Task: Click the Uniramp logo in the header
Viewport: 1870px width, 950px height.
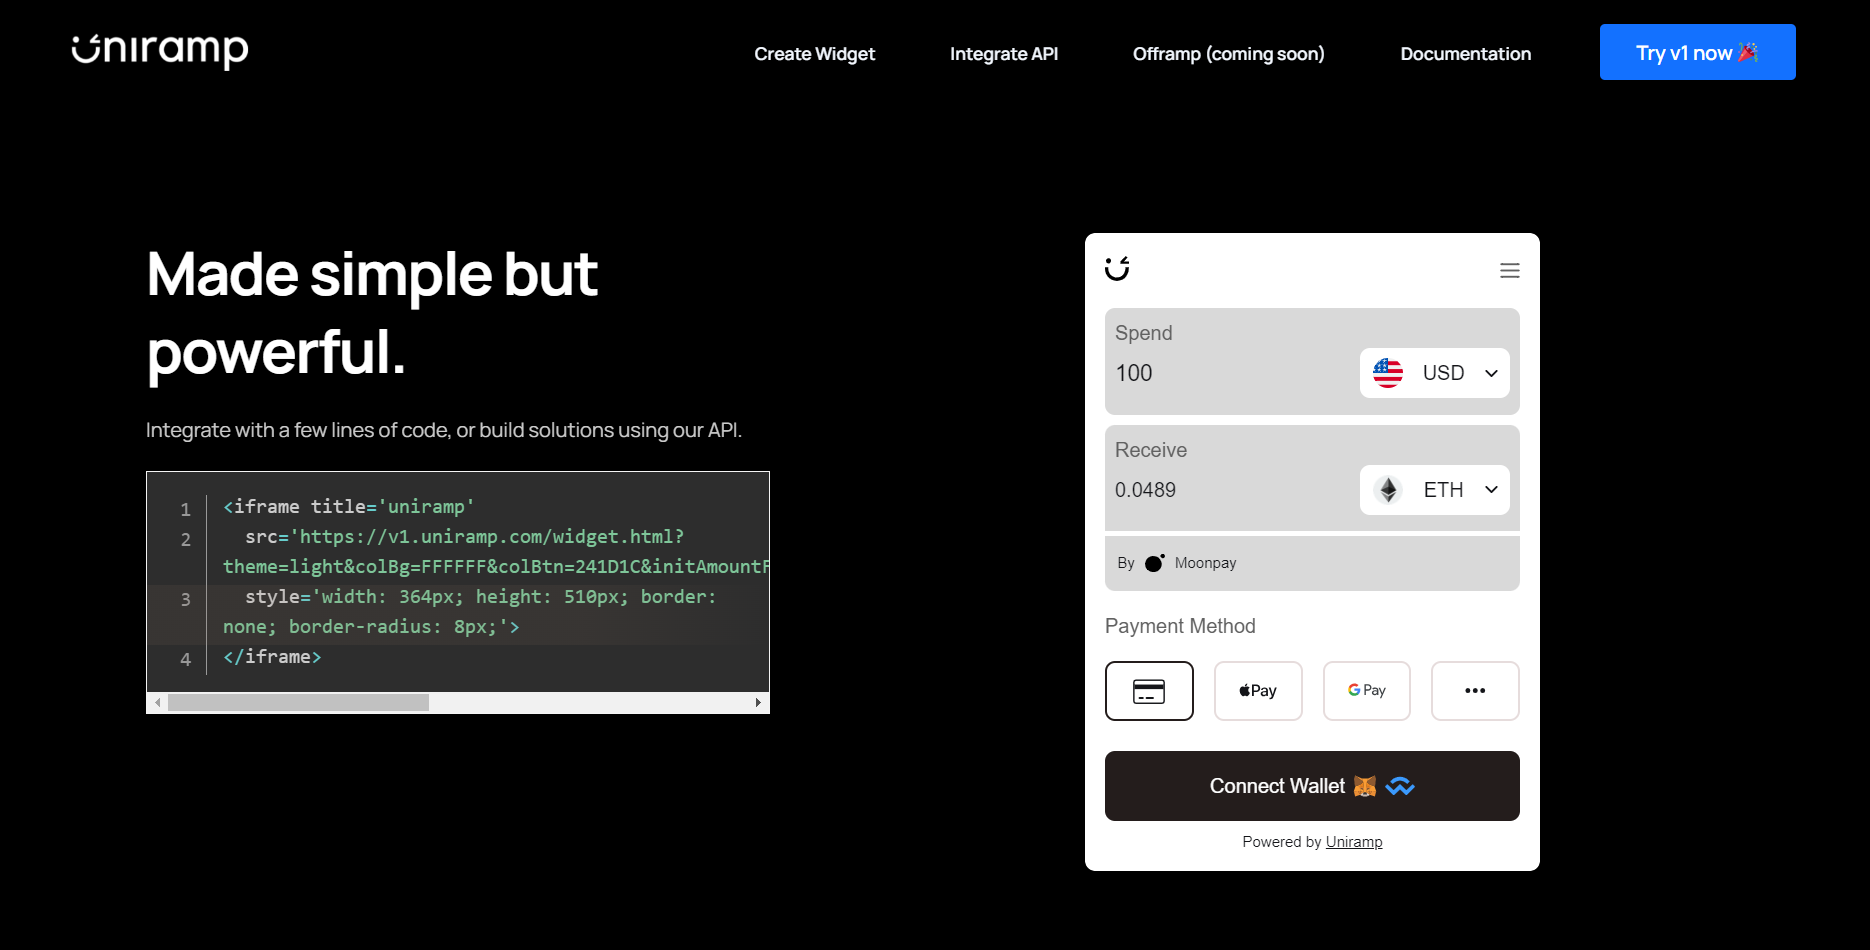Action: tap(160, 51)
